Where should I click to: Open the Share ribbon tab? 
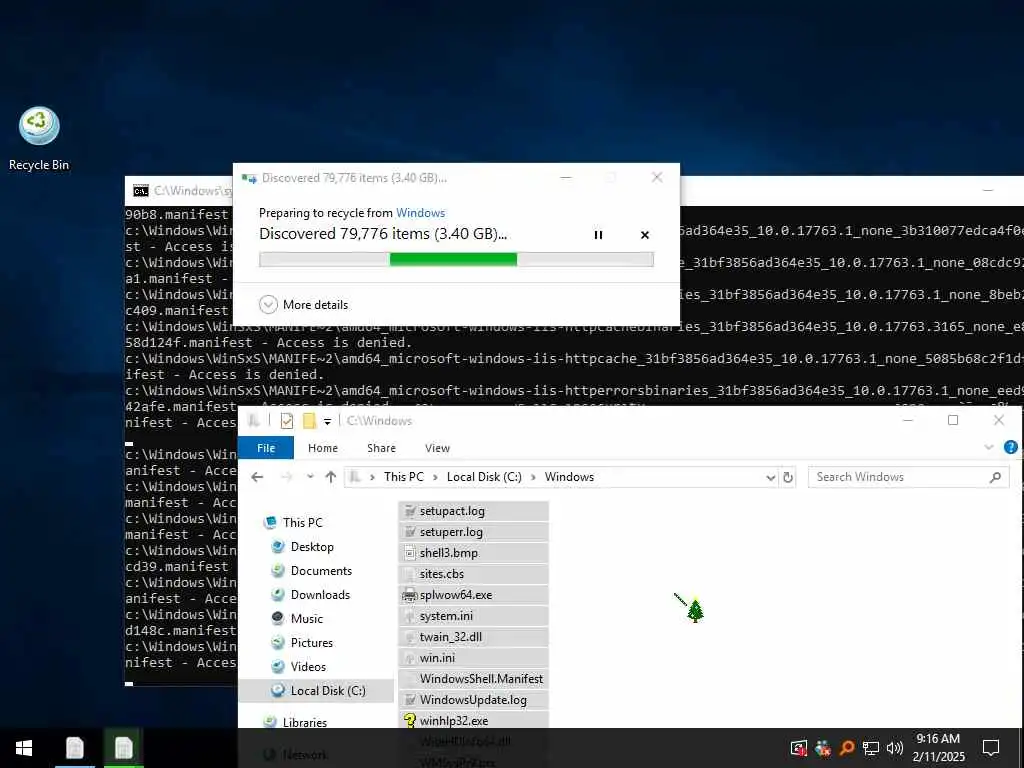(x=381, y=448)
